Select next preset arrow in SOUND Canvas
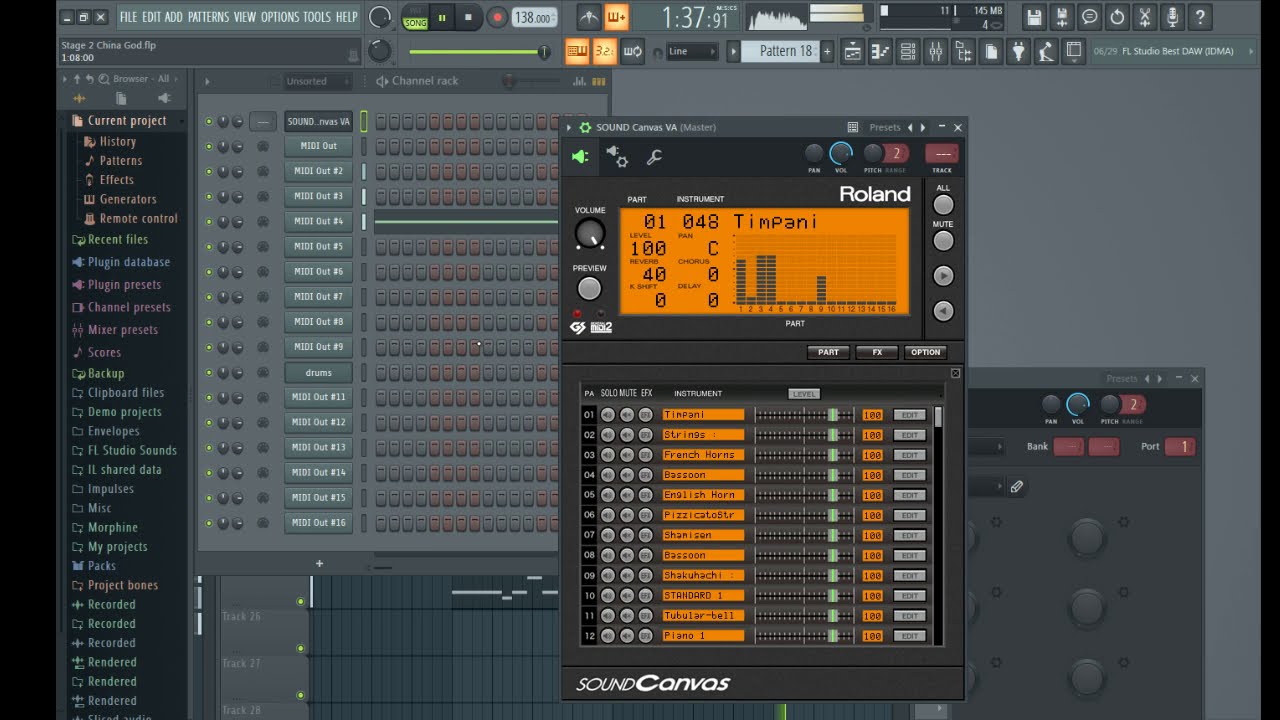Viewport: 1280px width, 720px height. coord(923,127)
